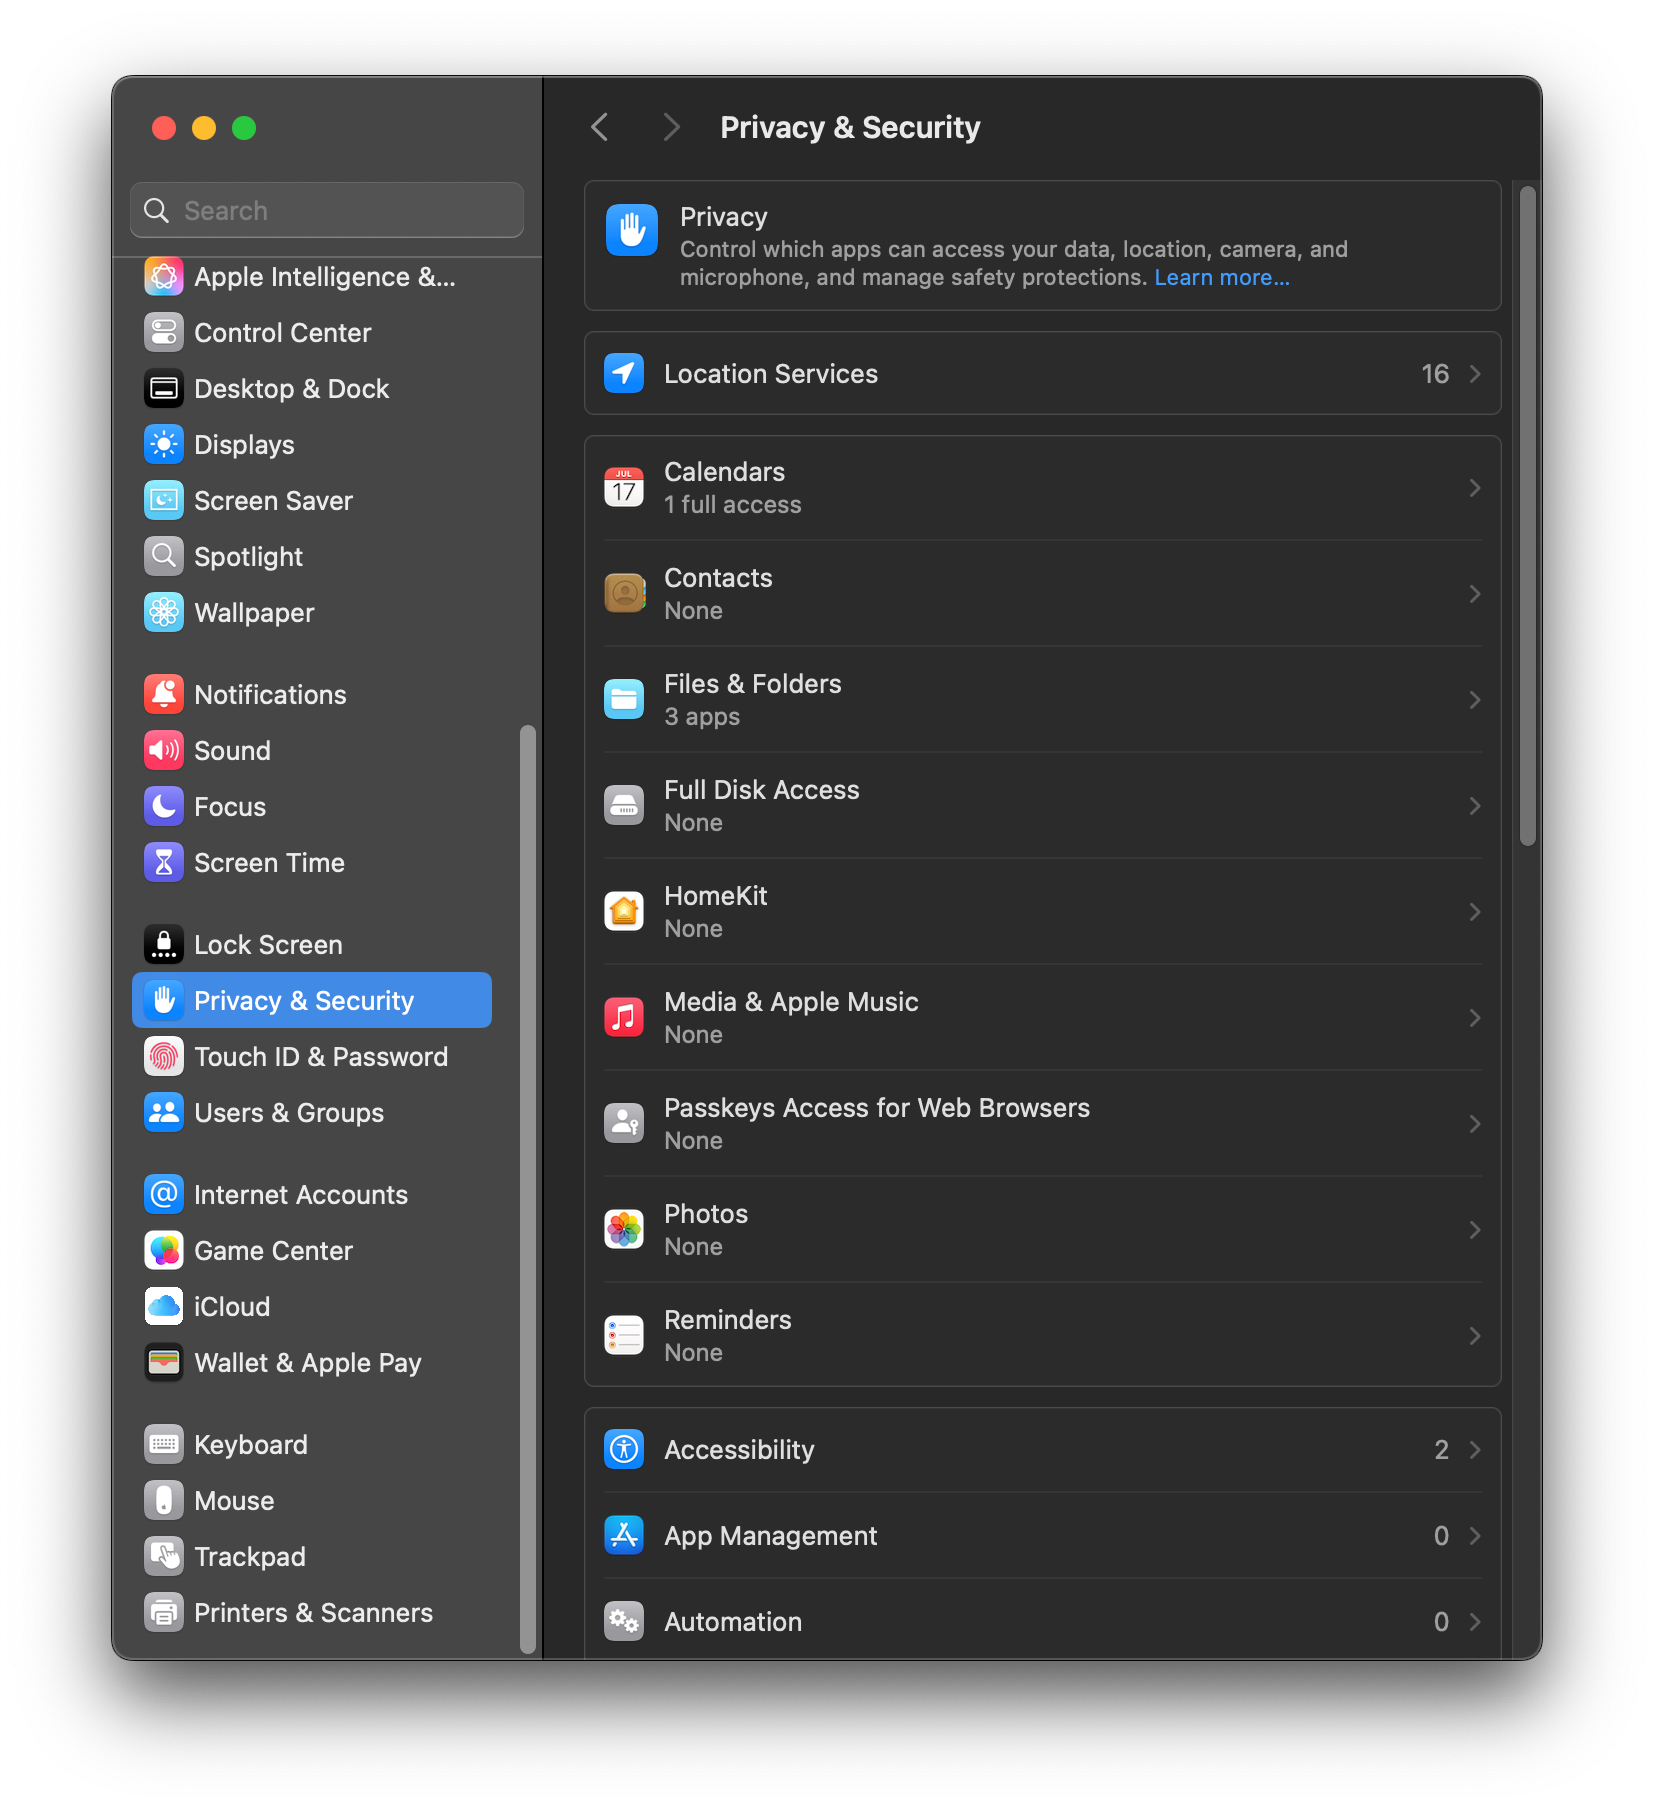Click the Screen Saver icon
This screenshot has height=1808, width=1654.
164,501
